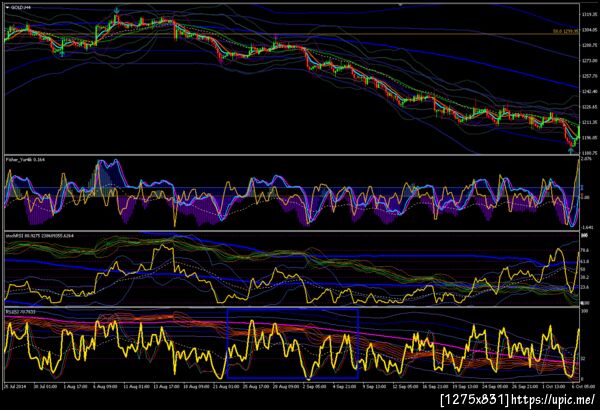Click the 6 Aug 09:00 time axis label
Image resolution: width=600 pixels, height=410 pixels.
coord(105,387)
